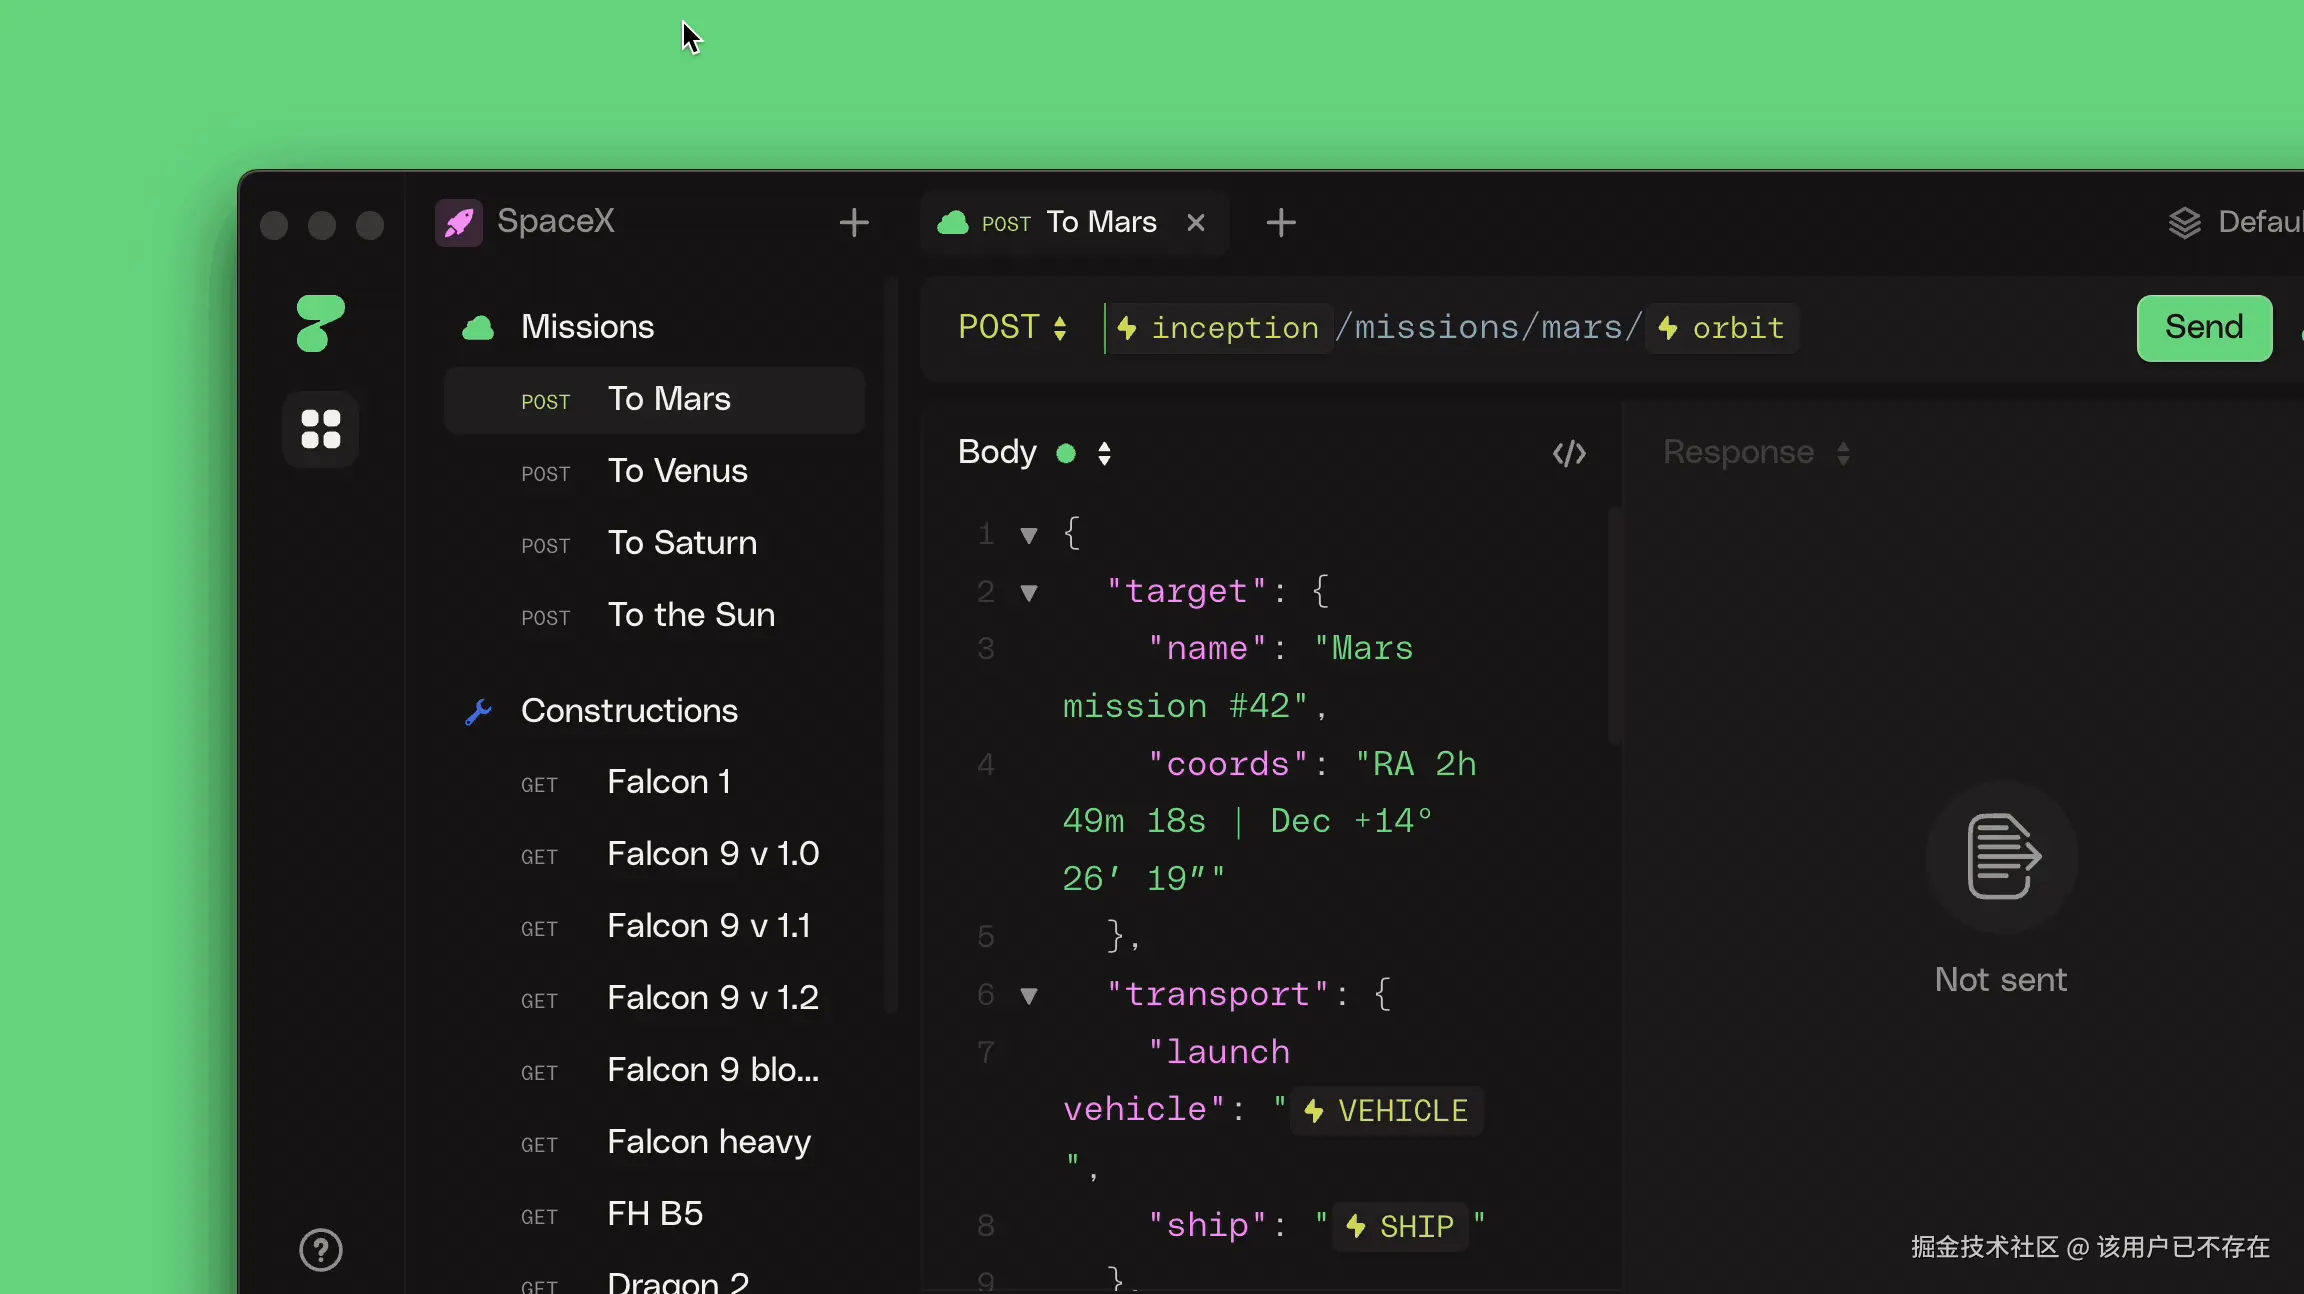Collapse the "transport" object fold arrow
The image size is (2304, 1294).
coord(1028,996)
